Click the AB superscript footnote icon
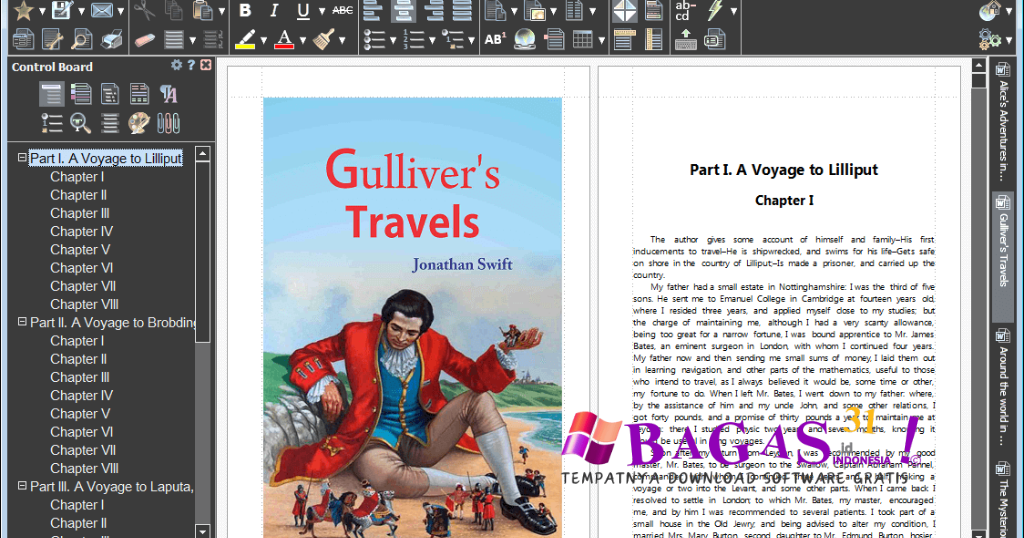 coord(494,40)
